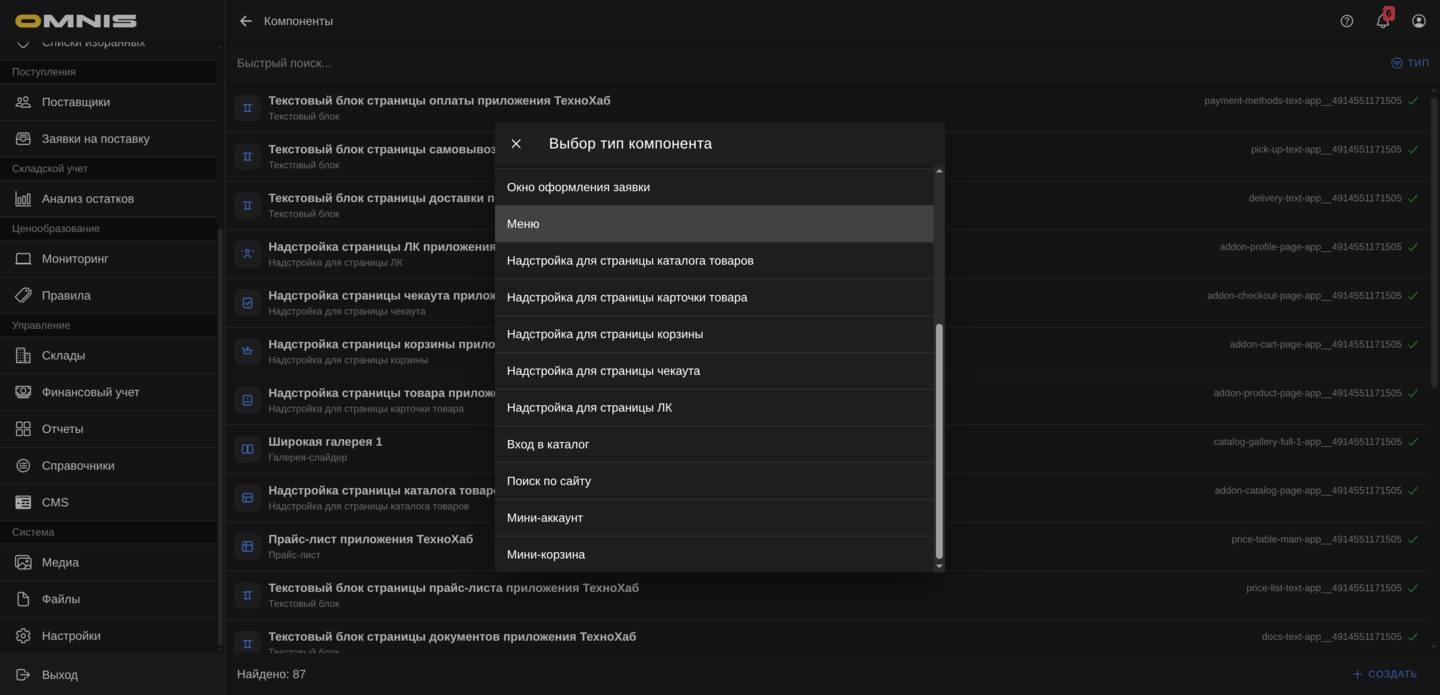This screenshot has width=1440, height=695.
Task: Select Меню in component type list
Action: coord(714,224)
